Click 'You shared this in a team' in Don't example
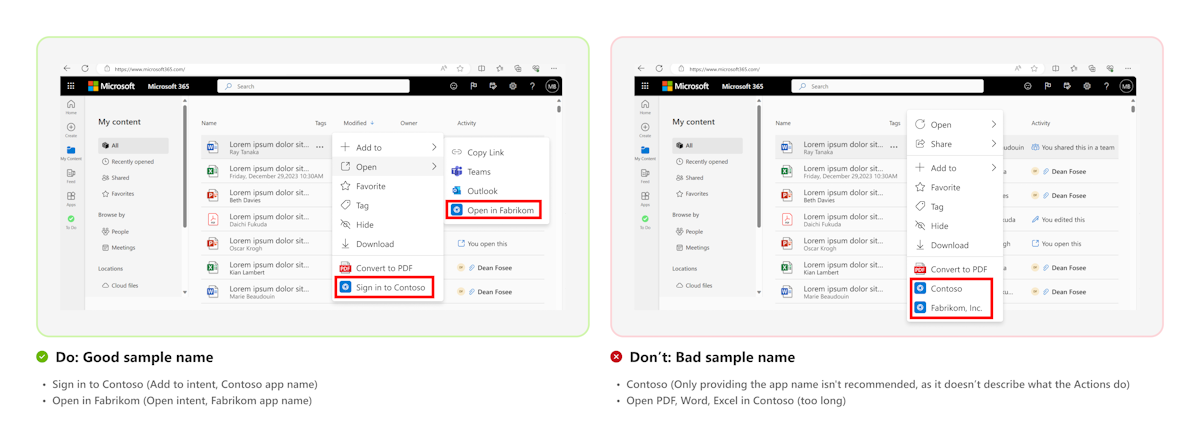The height and width of the screenshot is (444, 1200). (1072, 147)
